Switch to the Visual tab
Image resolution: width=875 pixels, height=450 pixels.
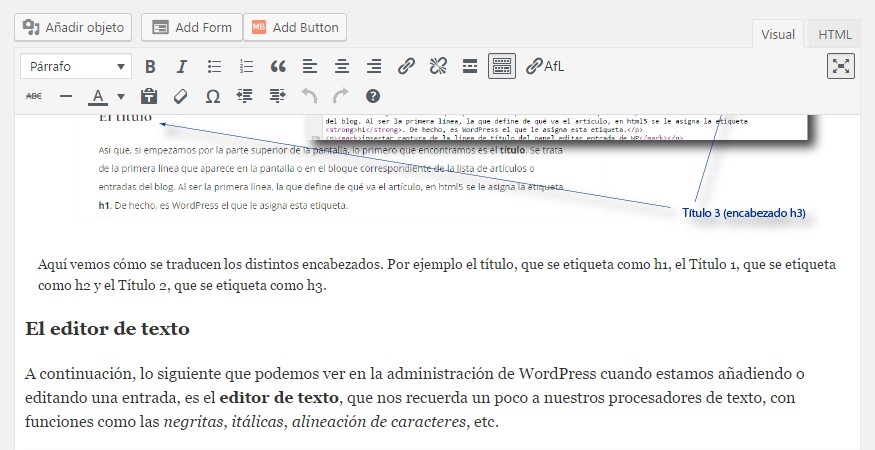tap(778, 34)
